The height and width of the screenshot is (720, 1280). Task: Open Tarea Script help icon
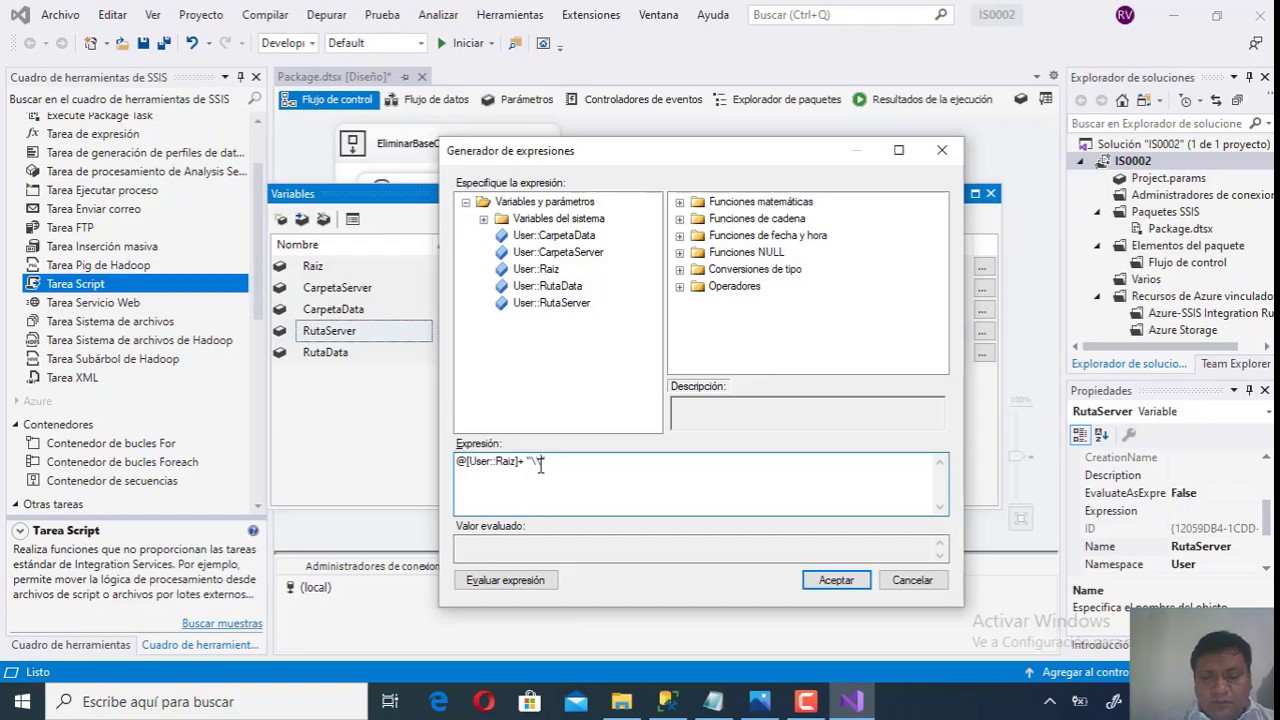(x=253, y=531)
